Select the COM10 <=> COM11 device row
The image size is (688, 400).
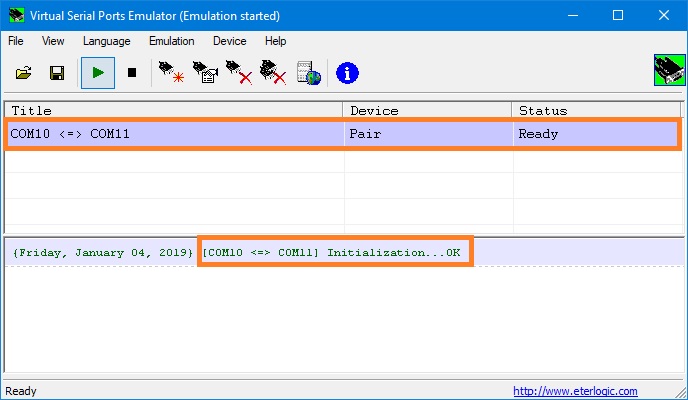343,134
